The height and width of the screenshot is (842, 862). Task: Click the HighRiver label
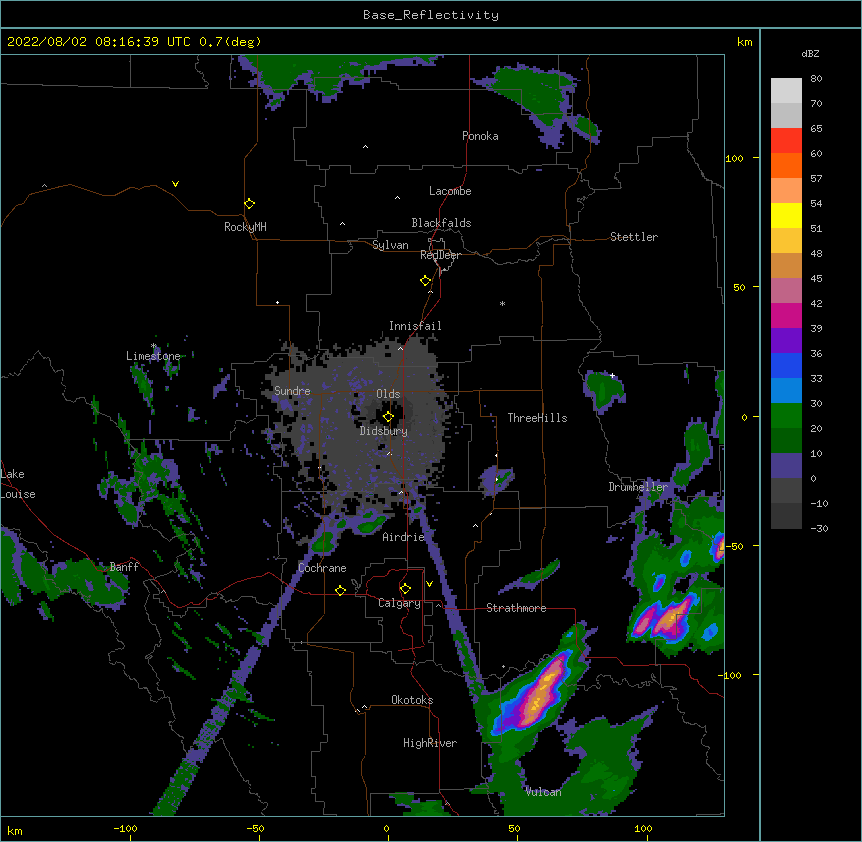(x=430, y=743)
